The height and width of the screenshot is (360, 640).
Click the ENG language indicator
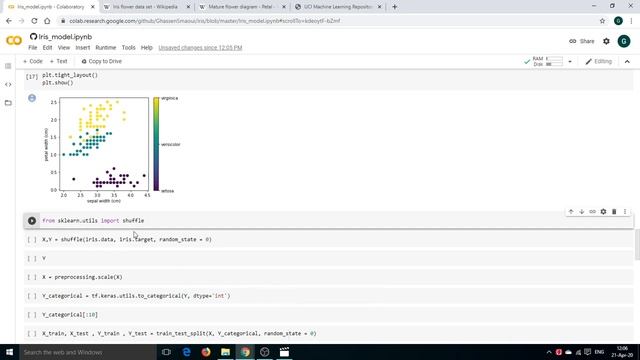coord(599,352)
